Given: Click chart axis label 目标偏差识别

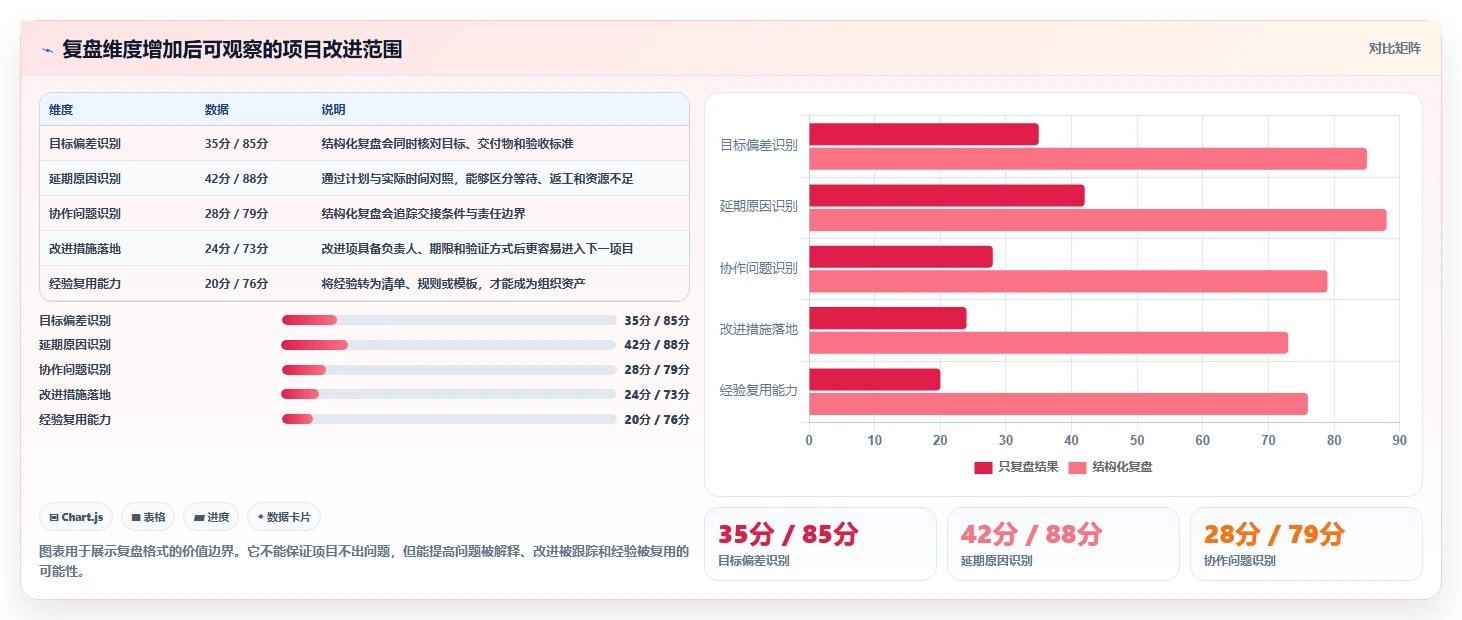Looking at the screenshot, I should click(759, 146).
